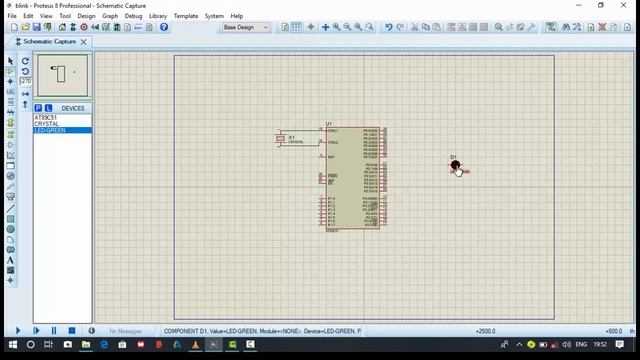640x360 pixels.
Task: Open the Edit menu
Action: 28,16
